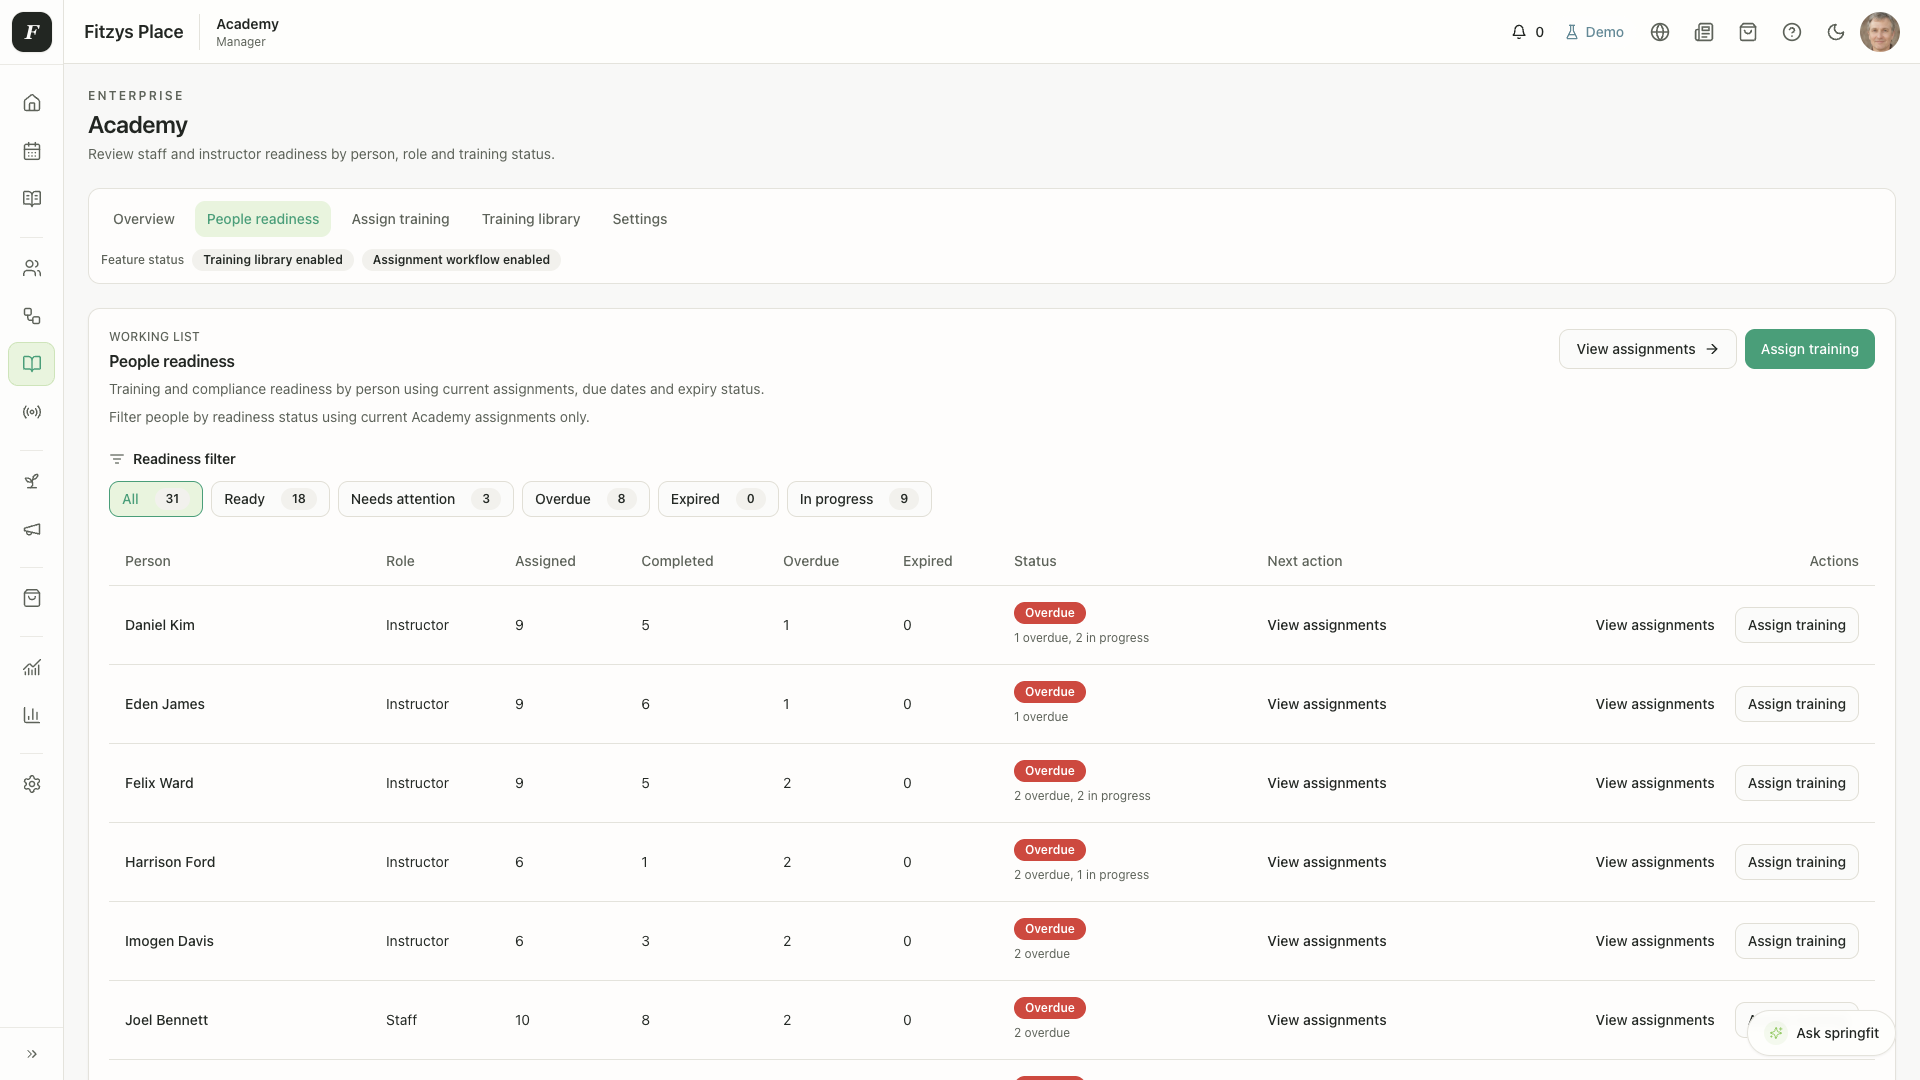
Task: Click Imogen Davis's Overdue status badge
Action: (x=1049, y=929)
